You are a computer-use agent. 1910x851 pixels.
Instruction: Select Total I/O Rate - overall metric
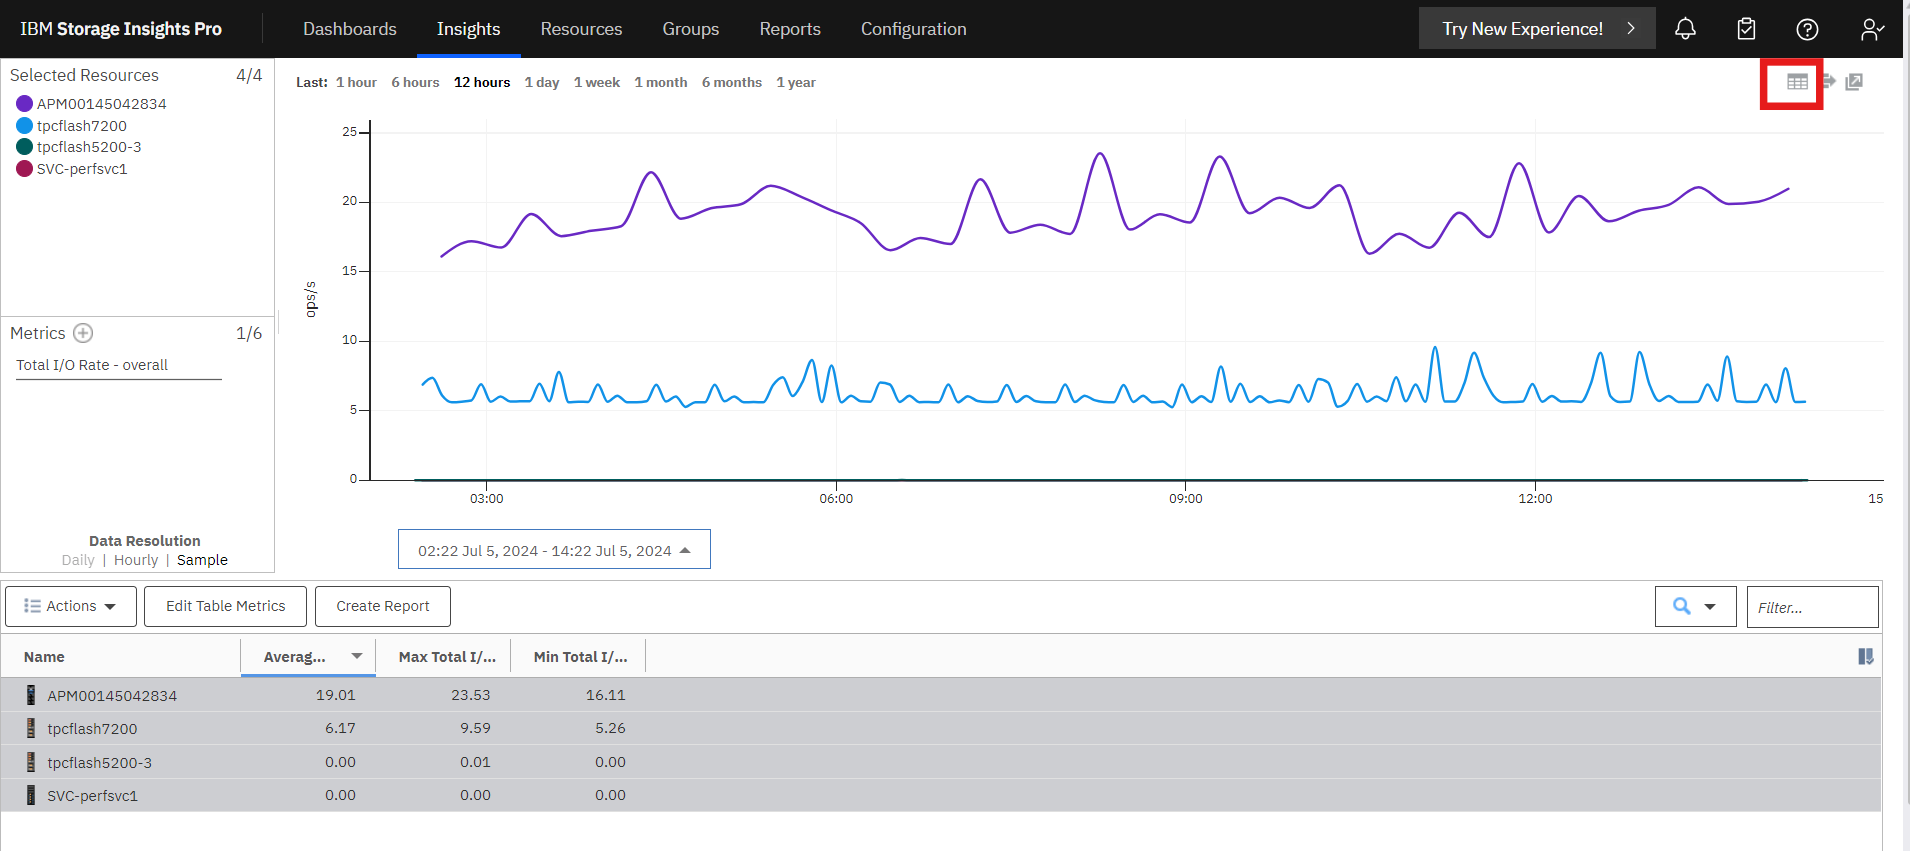pos(92,365)
